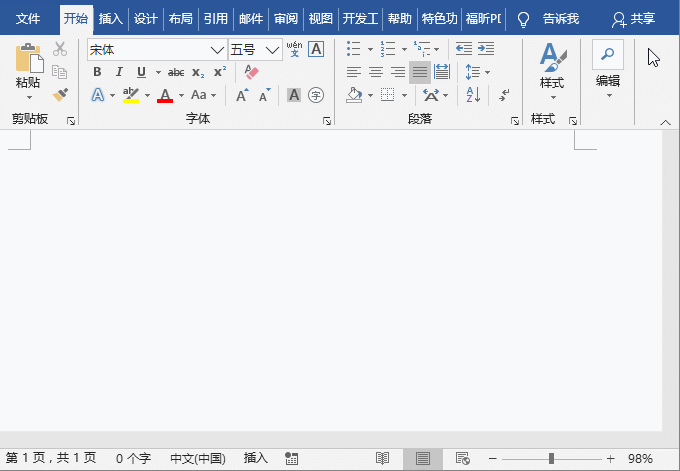680x471 pixels.
Task: Open the 样式 styles gallery button
Action: coord(552,72)
